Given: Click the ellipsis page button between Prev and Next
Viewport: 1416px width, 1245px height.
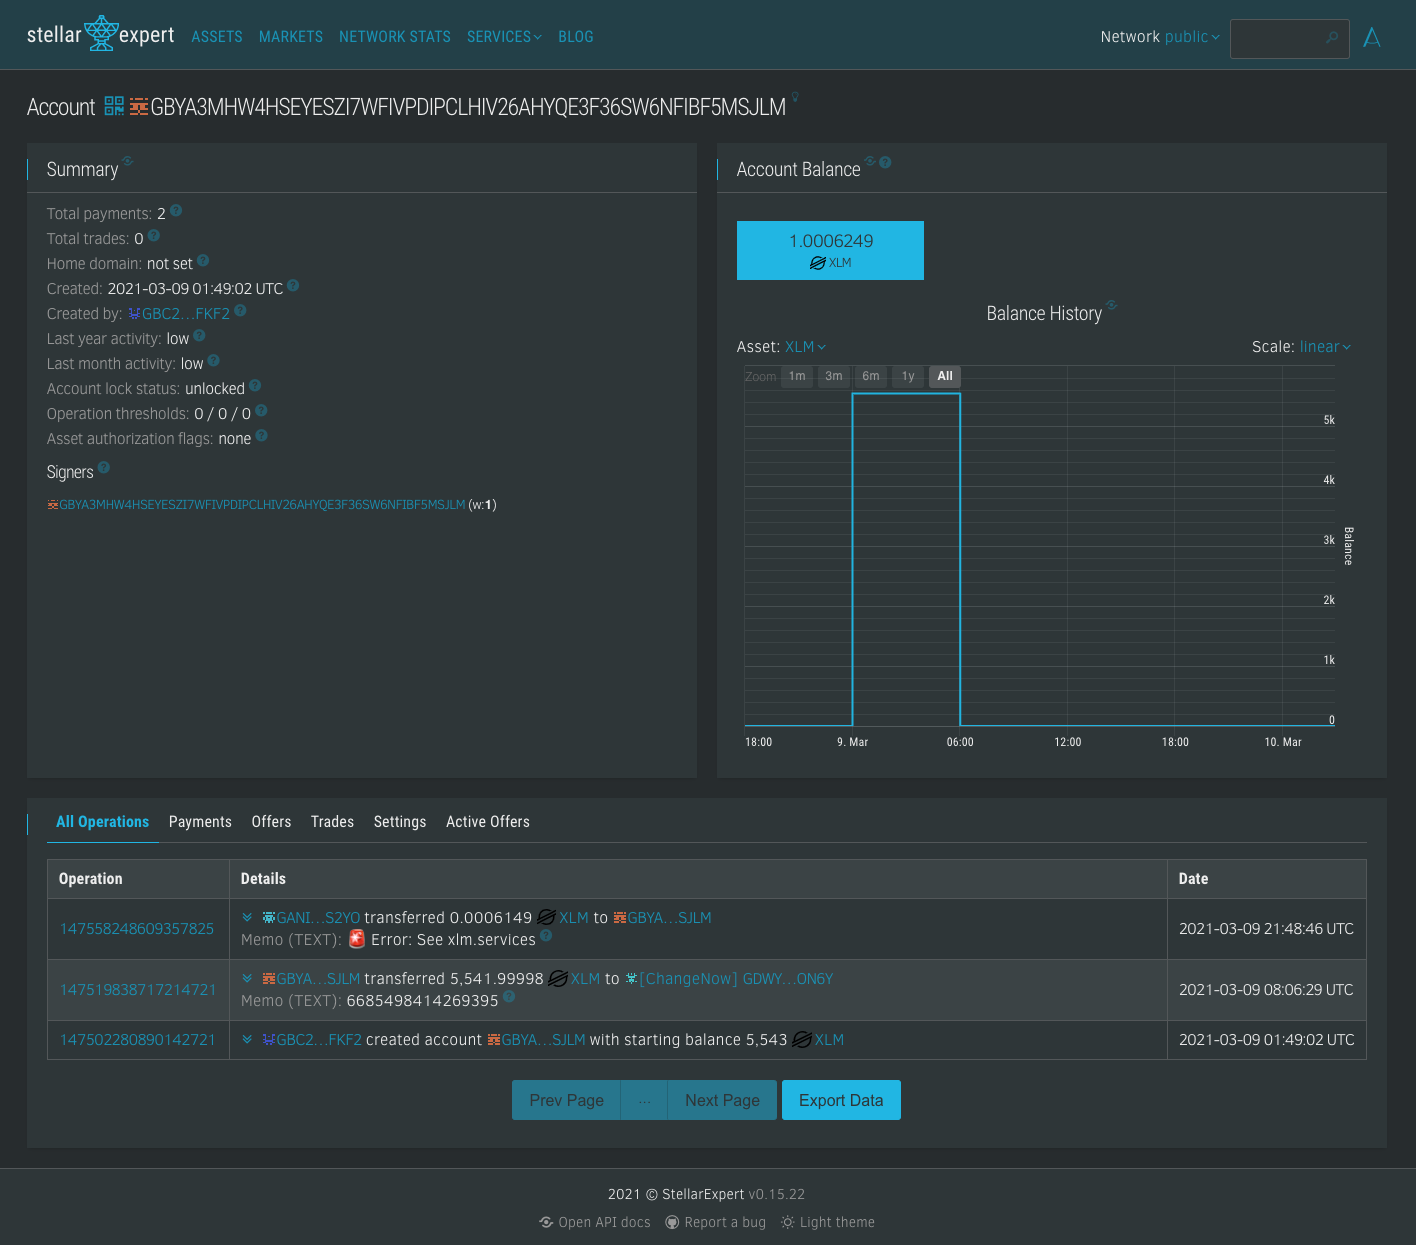Looking at the screenshot, I should pos(644,1100).
